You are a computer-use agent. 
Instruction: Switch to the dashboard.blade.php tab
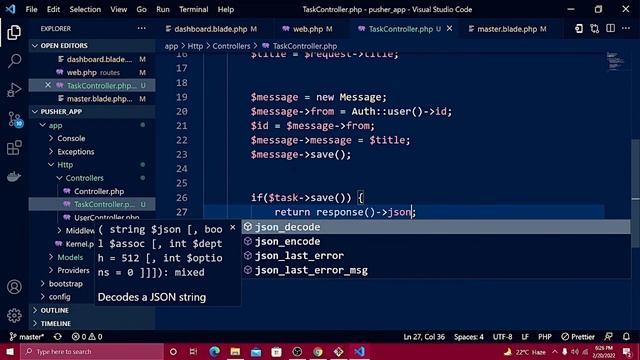pos(211,29)
